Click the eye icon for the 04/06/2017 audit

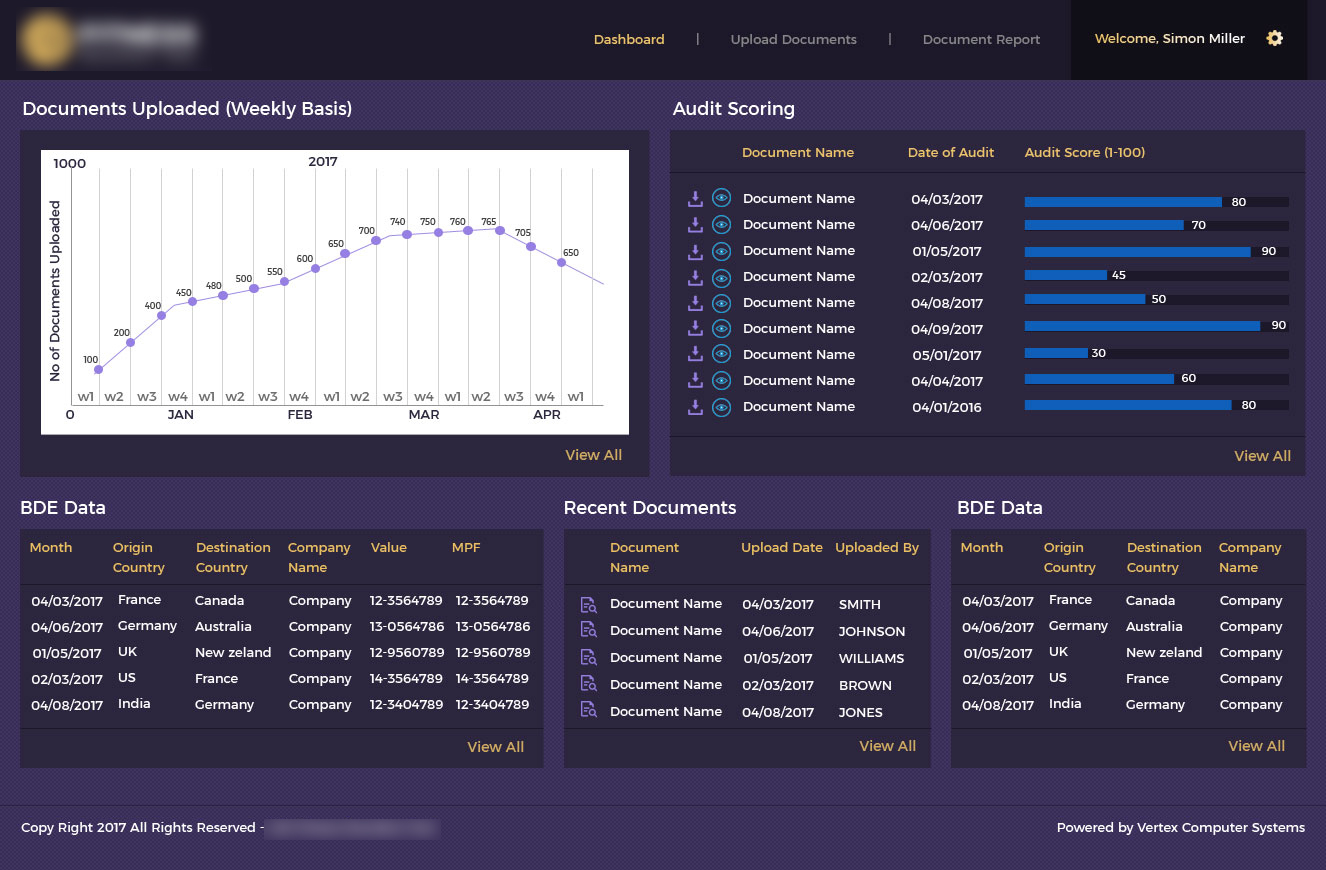(721, 225)
